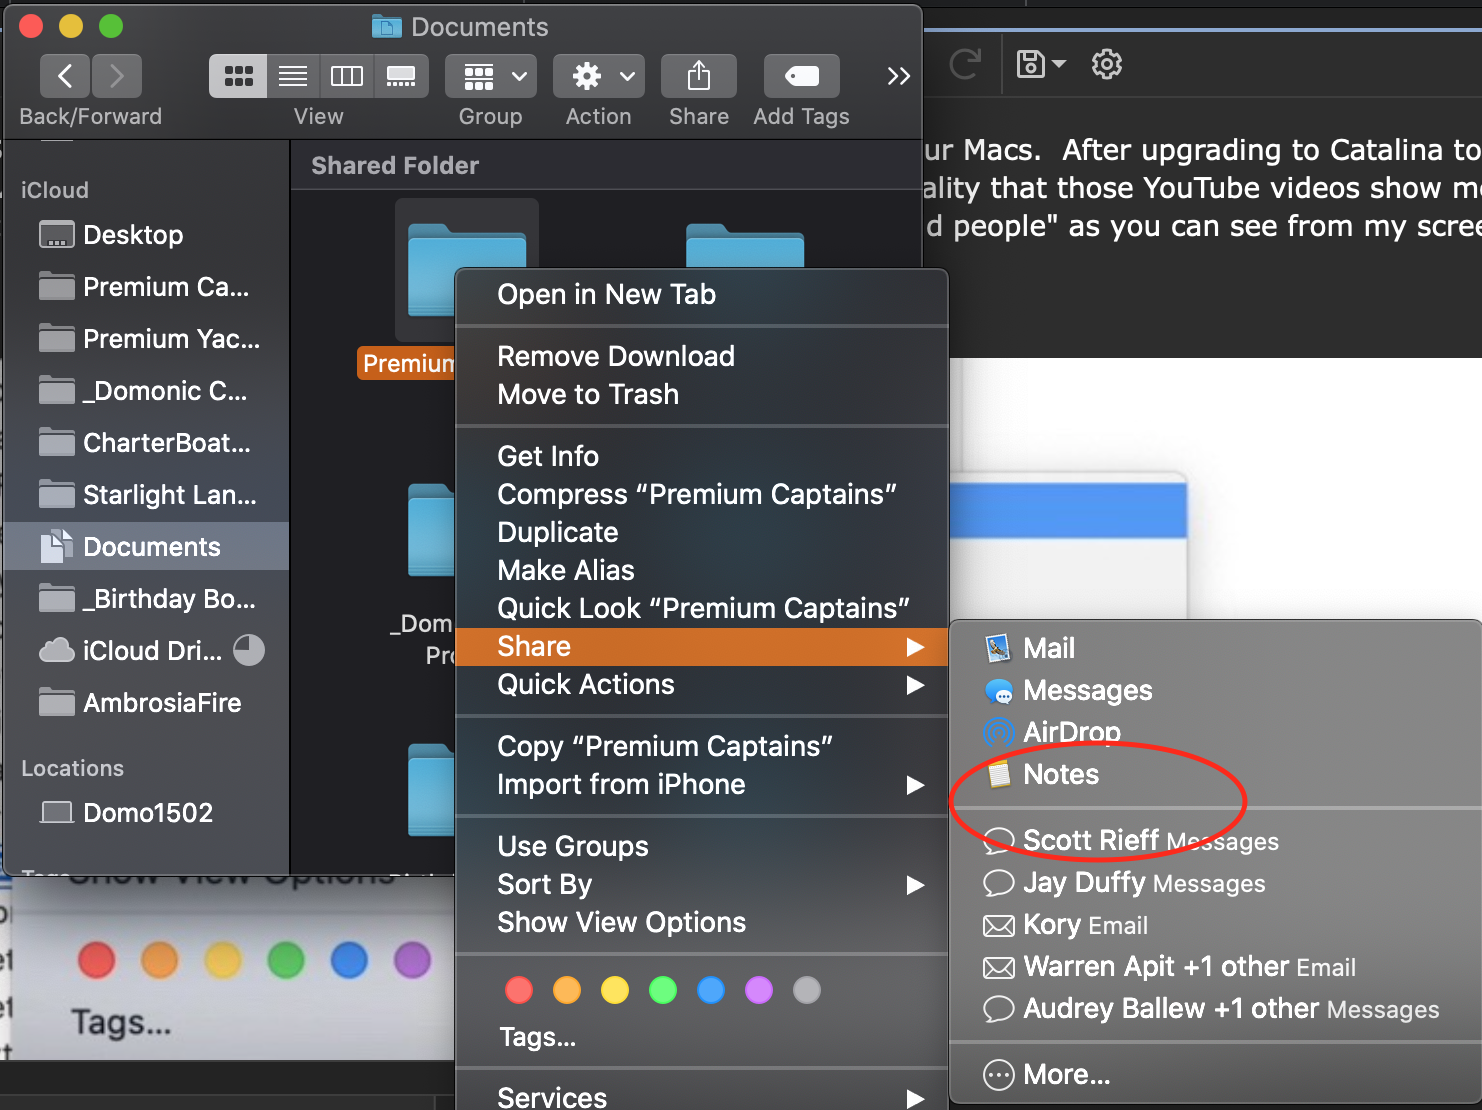Select Premium Ca... folder in sidebar
This screenshot has width=1482, height=1110.
tap(147, 287)
